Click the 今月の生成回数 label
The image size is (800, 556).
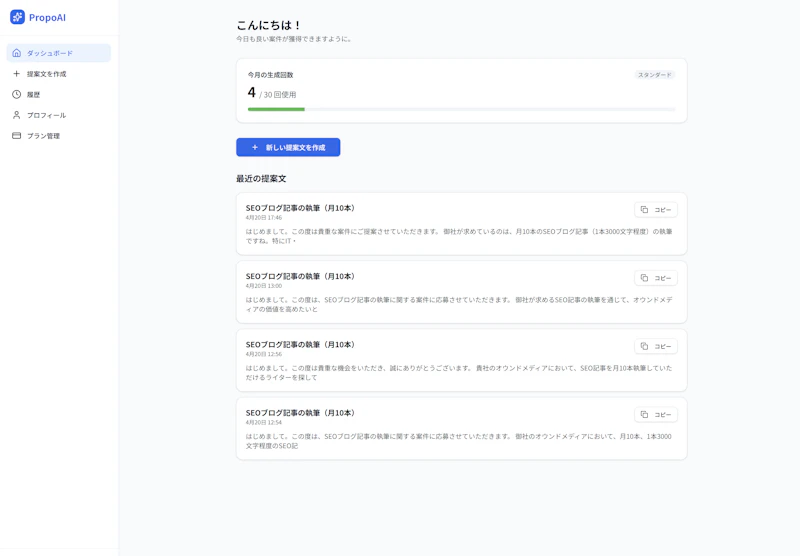pos(270,75)
